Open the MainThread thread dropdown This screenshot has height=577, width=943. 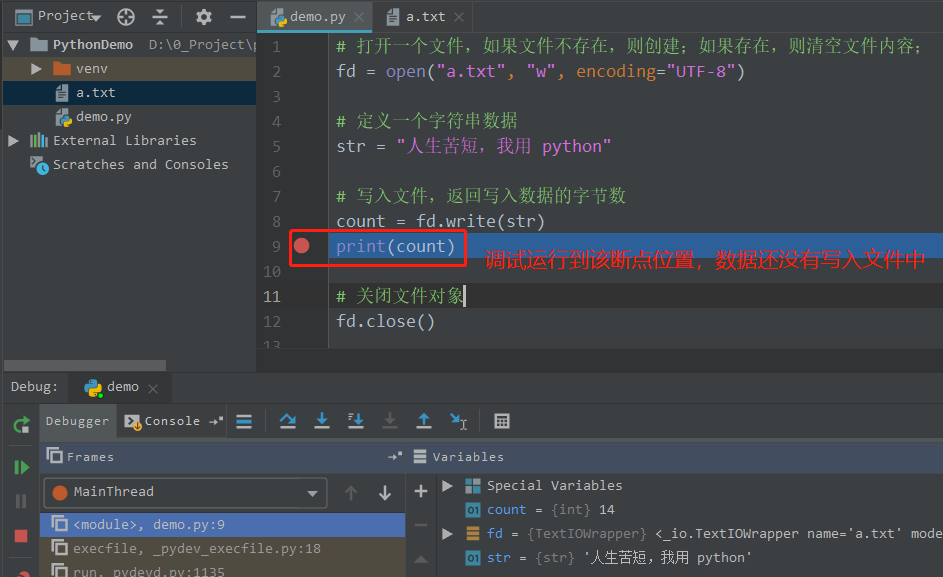click(312, 492)
